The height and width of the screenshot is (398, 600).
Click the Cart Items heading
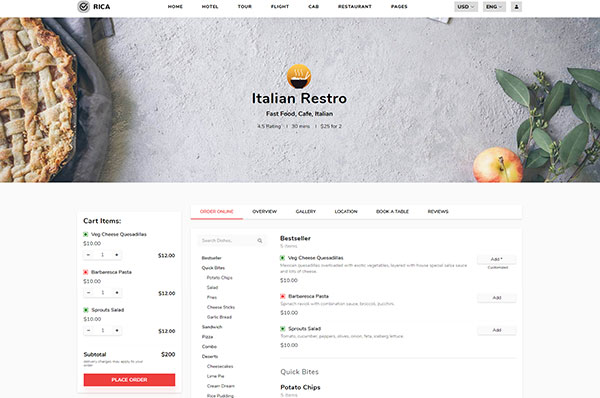pos(102,221)
